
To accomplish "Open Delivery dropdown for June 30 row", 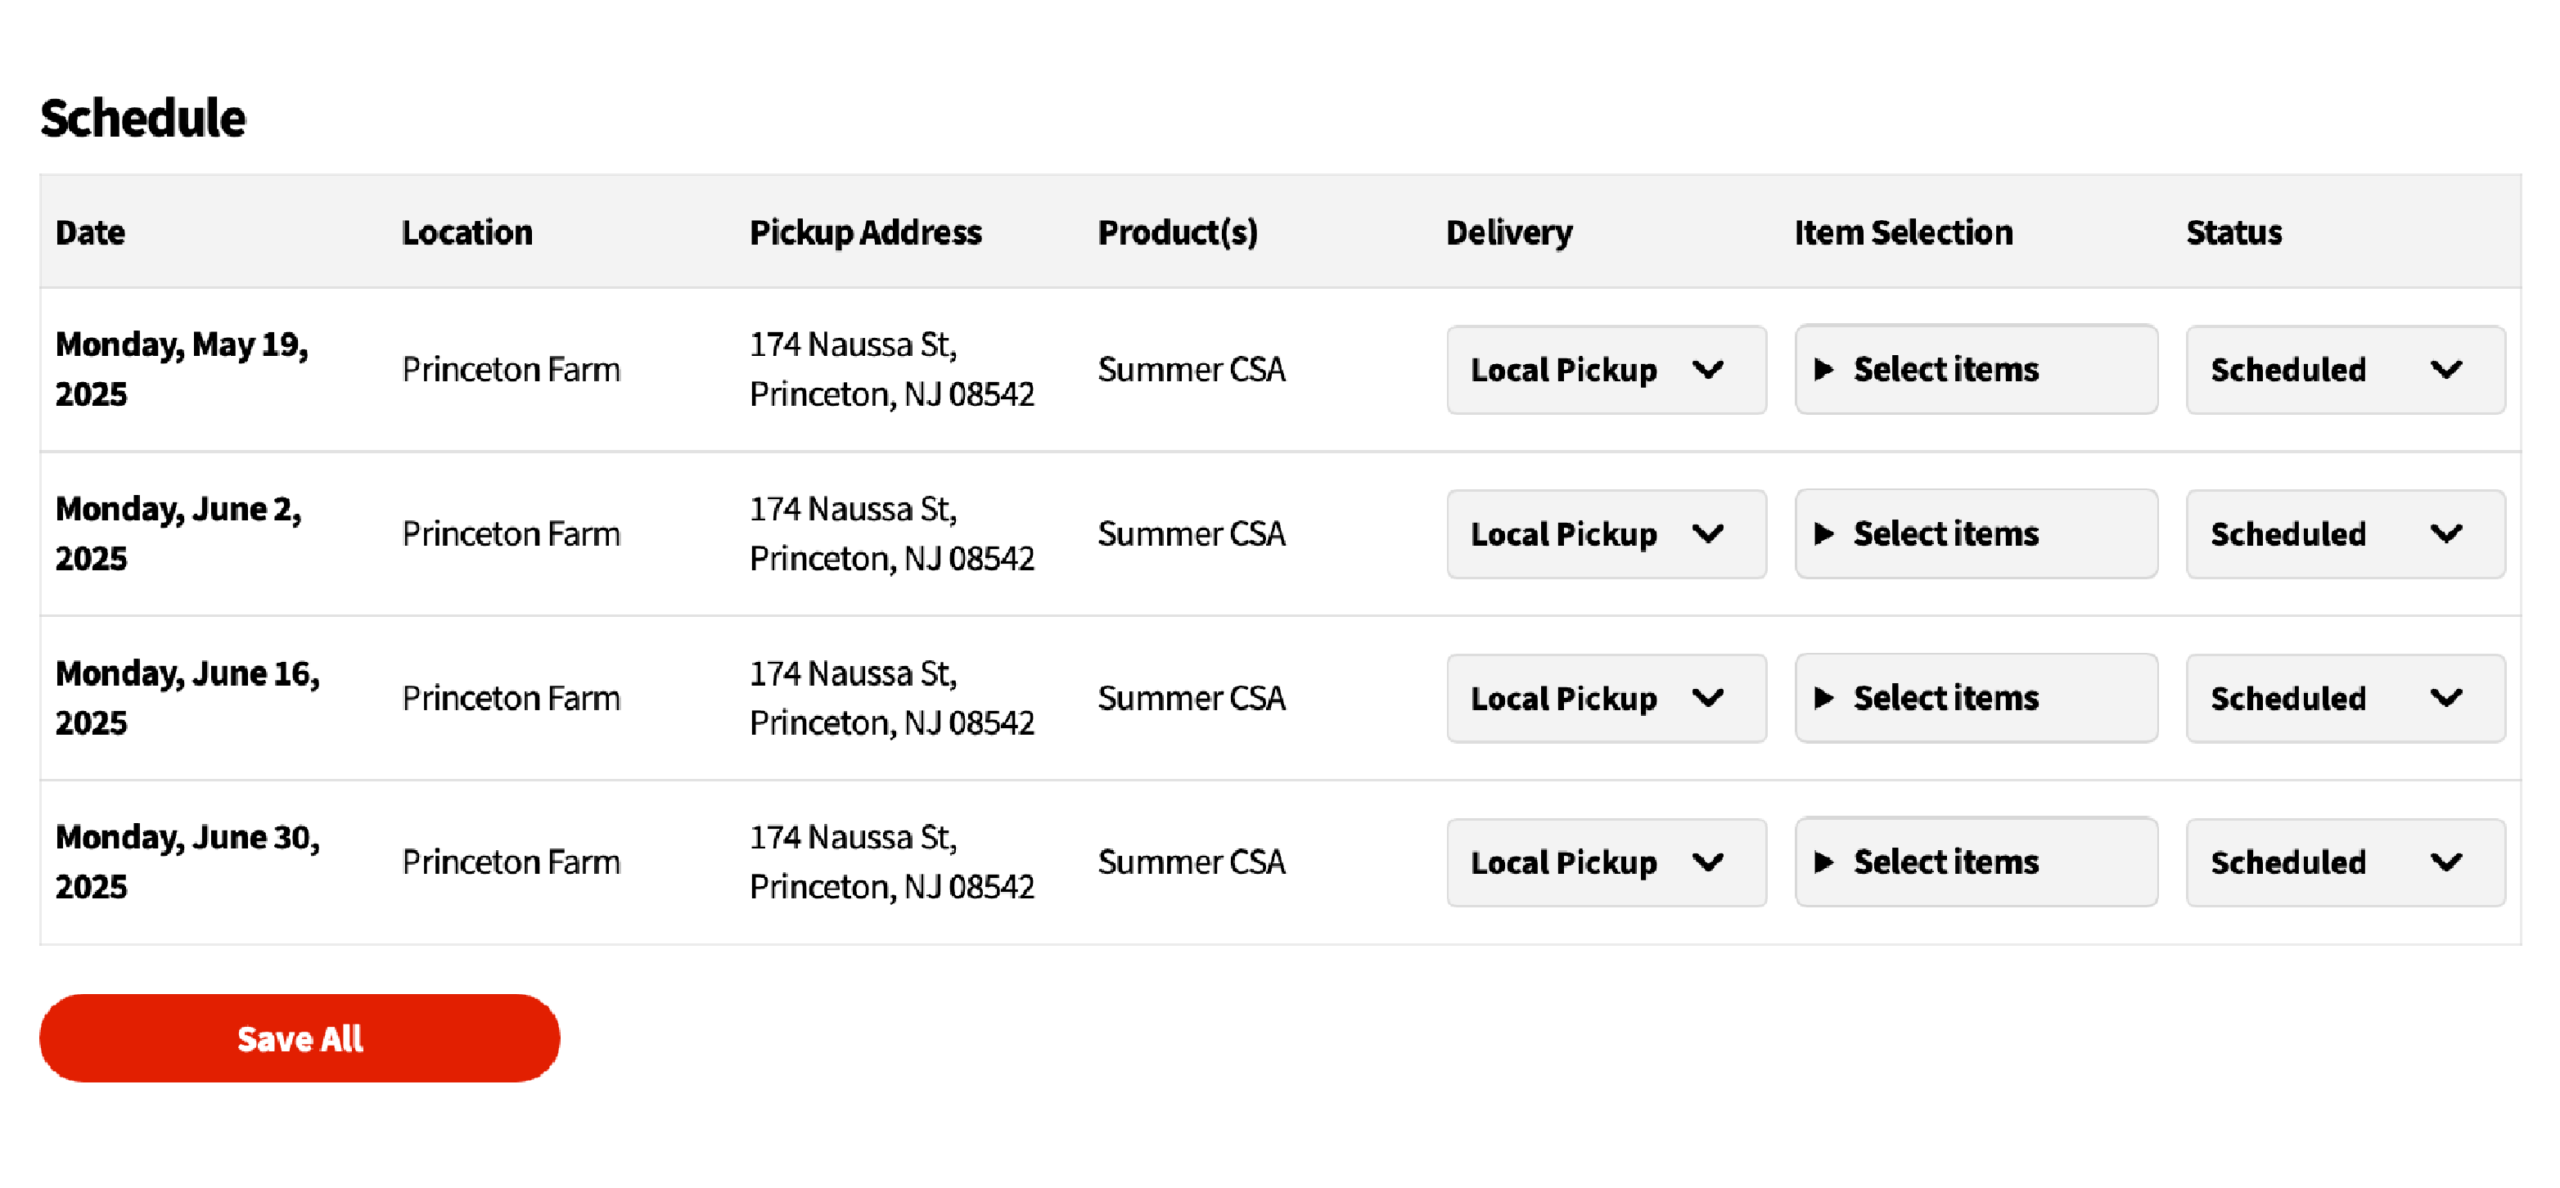I will [x=1605, y=862].
